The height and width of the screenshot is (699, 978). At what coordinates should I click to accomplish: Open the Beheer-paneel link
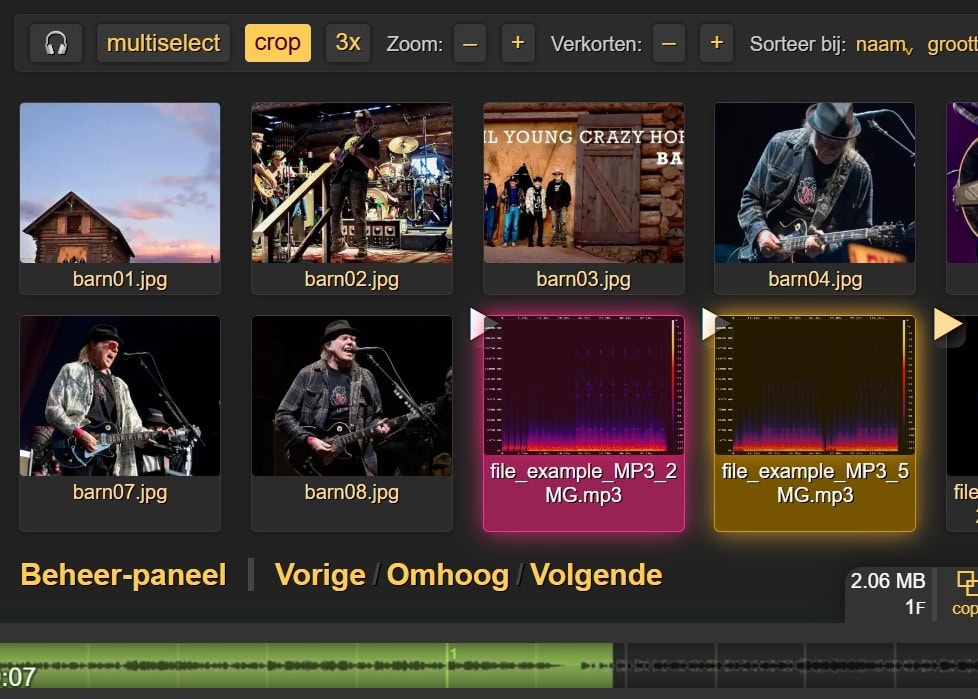click(123, 575)
